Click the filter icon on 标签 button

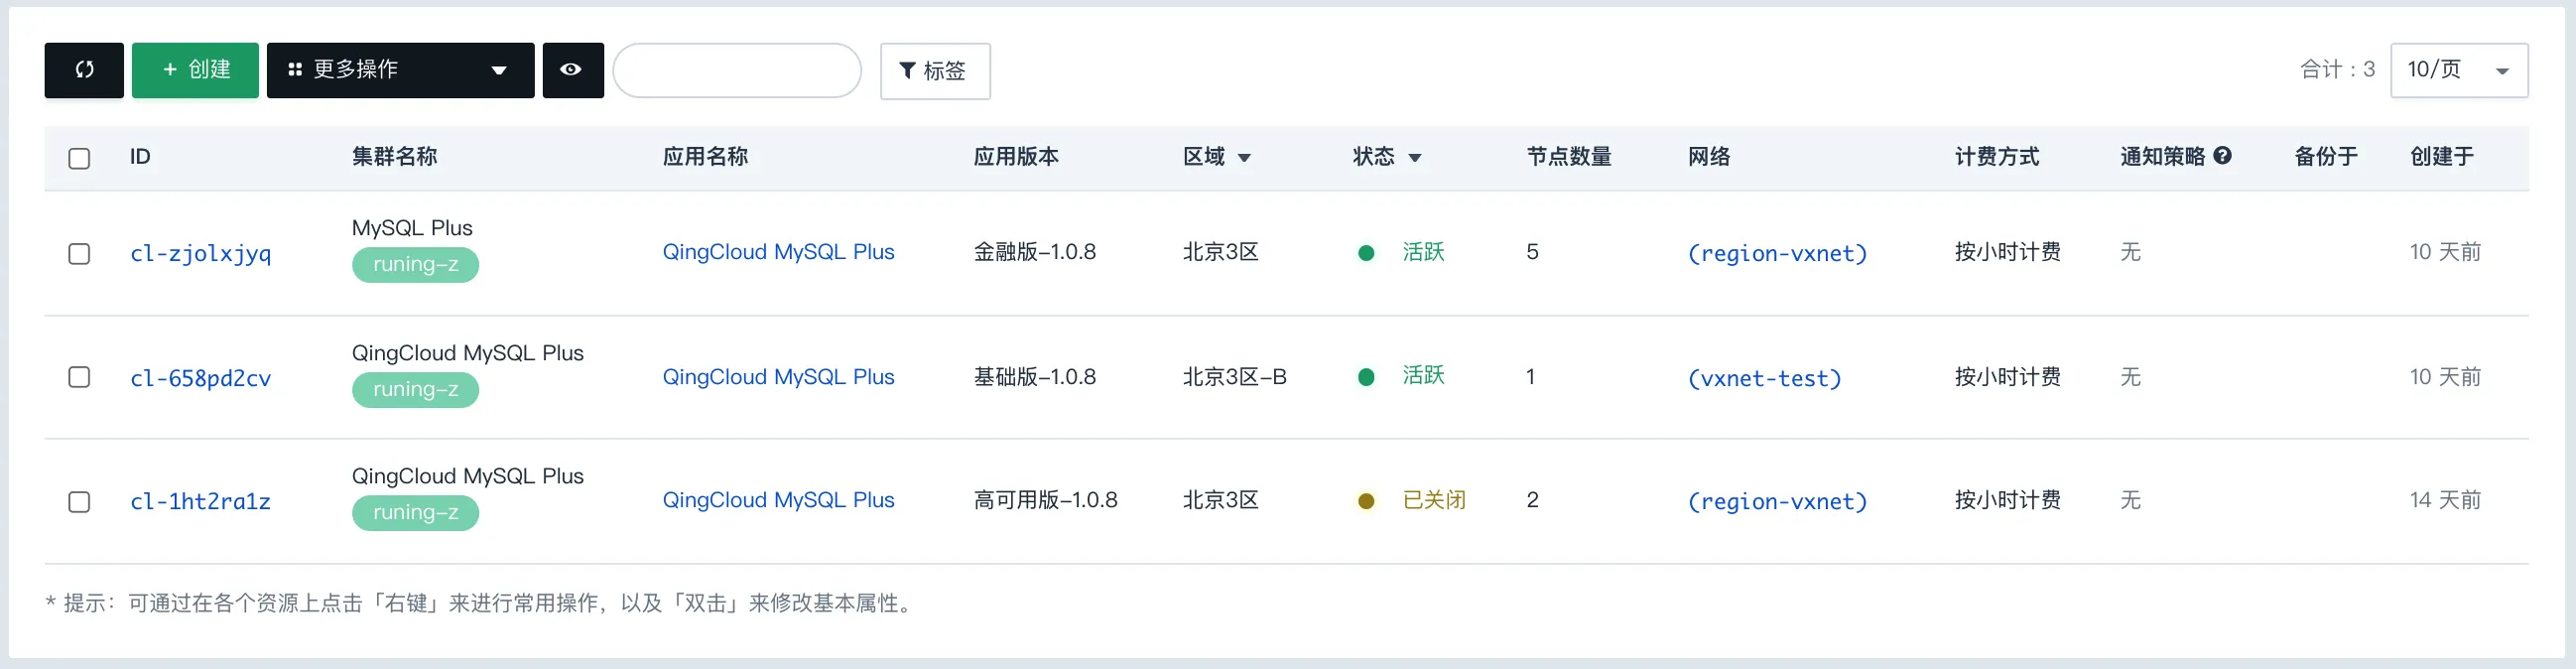(907, 71)
